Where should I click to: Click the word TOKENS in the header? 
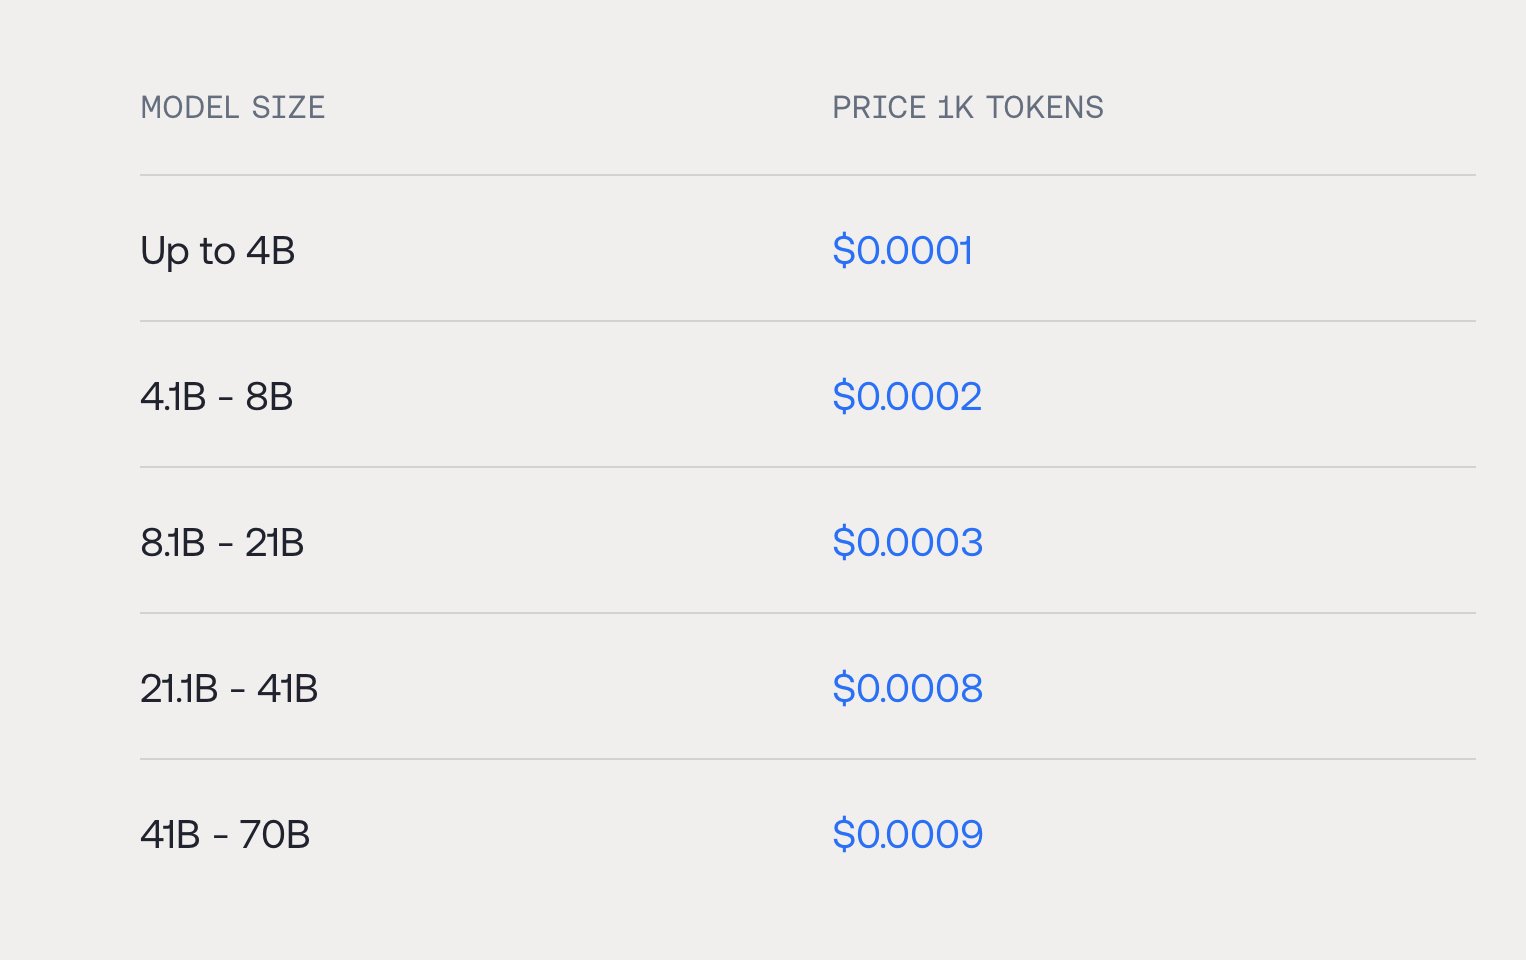click(1045, 107)
